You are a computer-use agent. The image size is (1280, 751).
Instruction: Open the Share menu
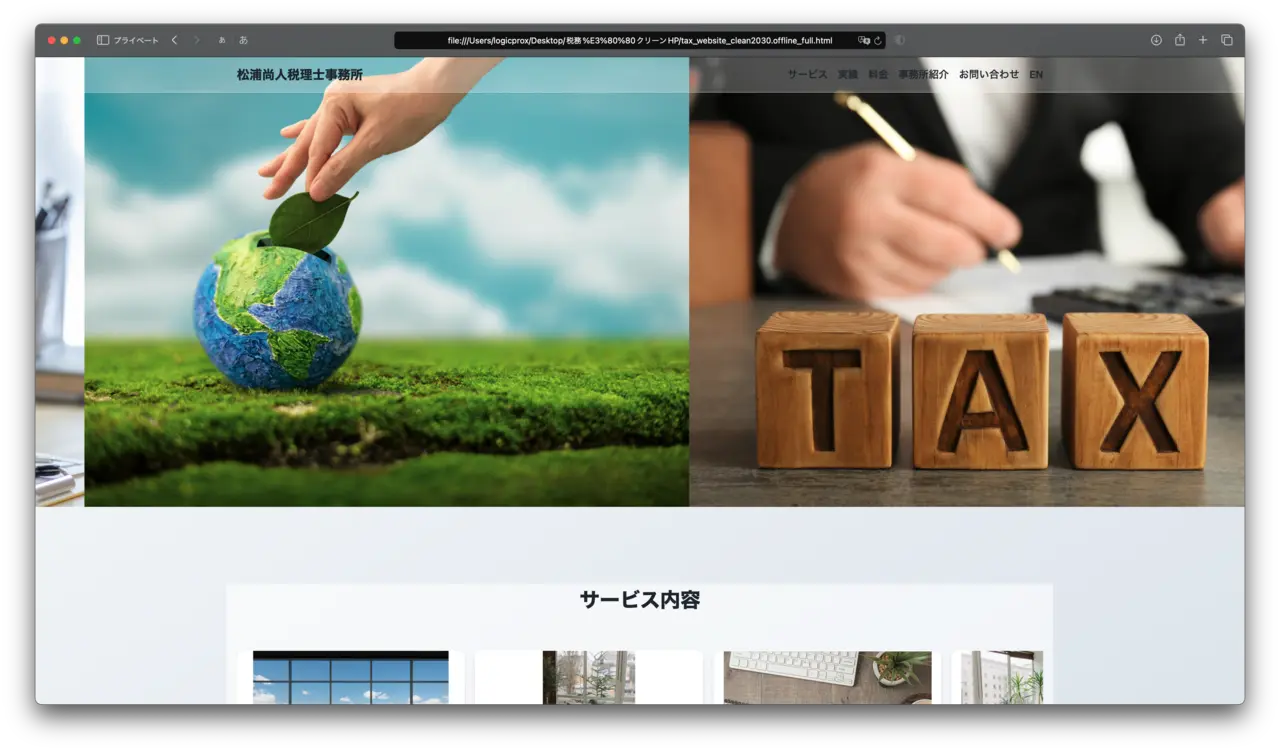click(x=1180, y=40)
